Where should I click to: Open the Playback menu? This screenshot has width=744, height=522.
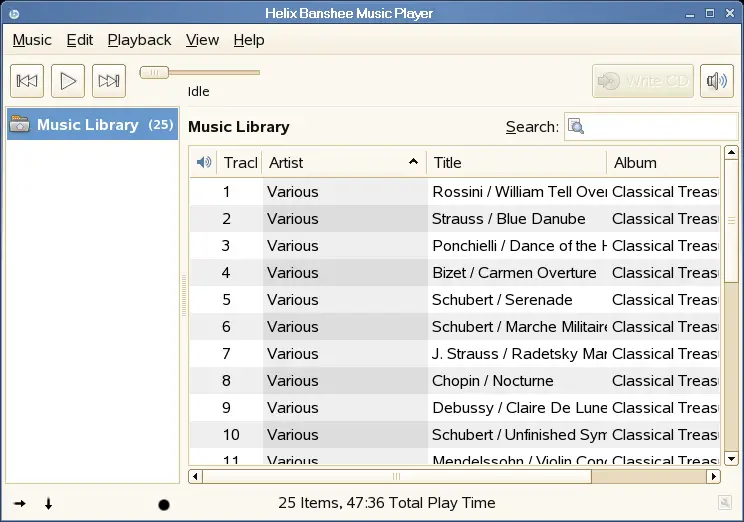point(139,40)
